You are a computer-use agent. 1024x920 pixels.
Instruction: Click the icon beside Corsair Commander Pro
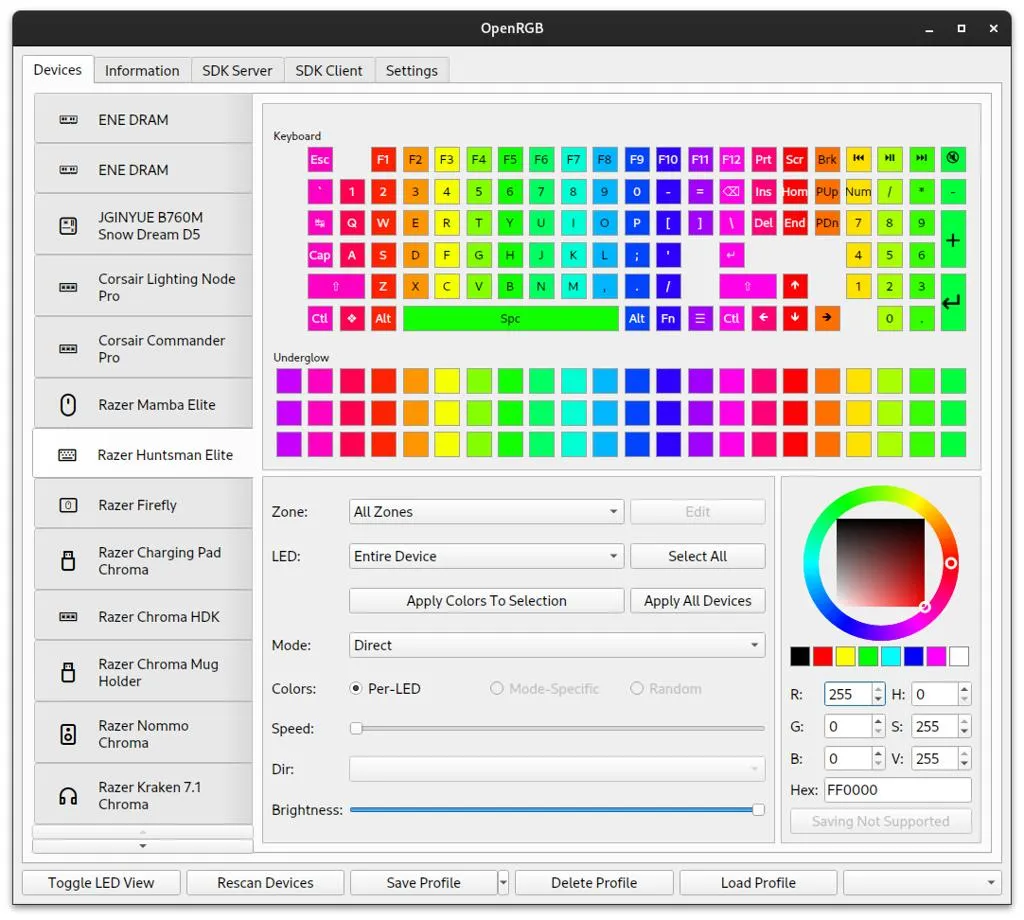coord(68,349)
